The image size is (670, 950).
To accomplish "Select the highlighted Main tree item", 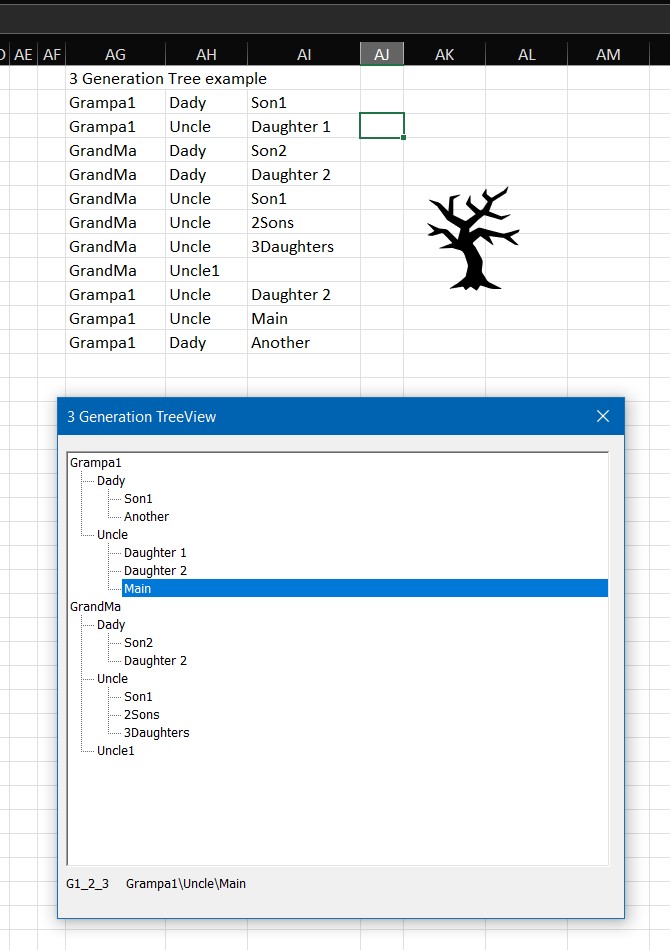I will point(138,589).
